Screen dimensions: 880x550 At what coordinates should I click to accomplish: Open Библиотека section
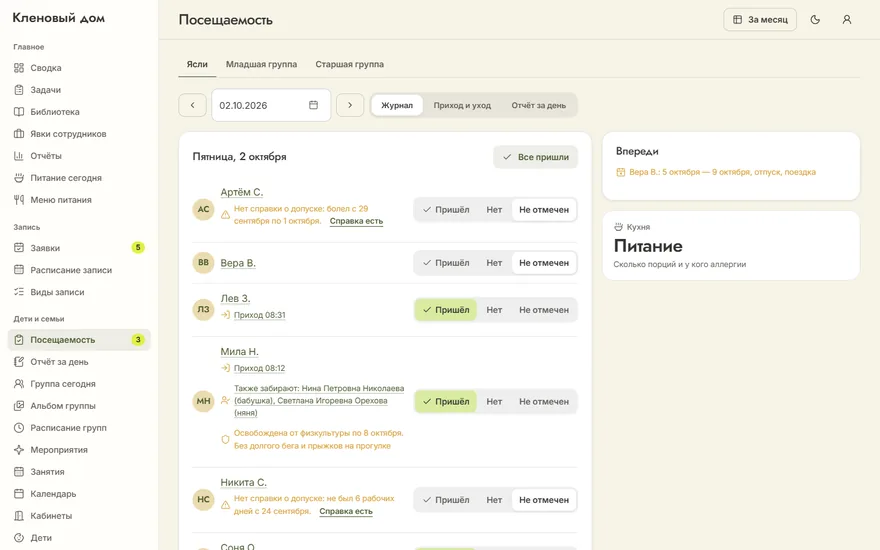(79, 112)
